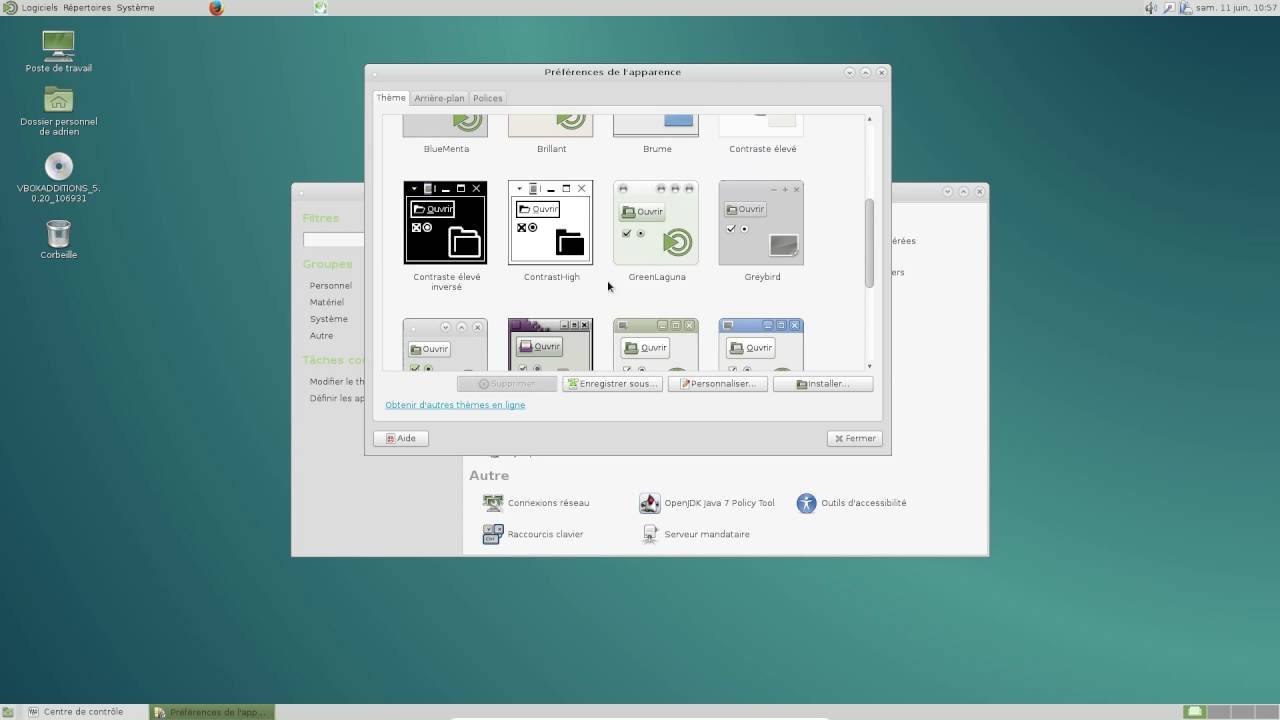Open OpenJDK Java 7 Policy Tool

[x=707, y=503]
